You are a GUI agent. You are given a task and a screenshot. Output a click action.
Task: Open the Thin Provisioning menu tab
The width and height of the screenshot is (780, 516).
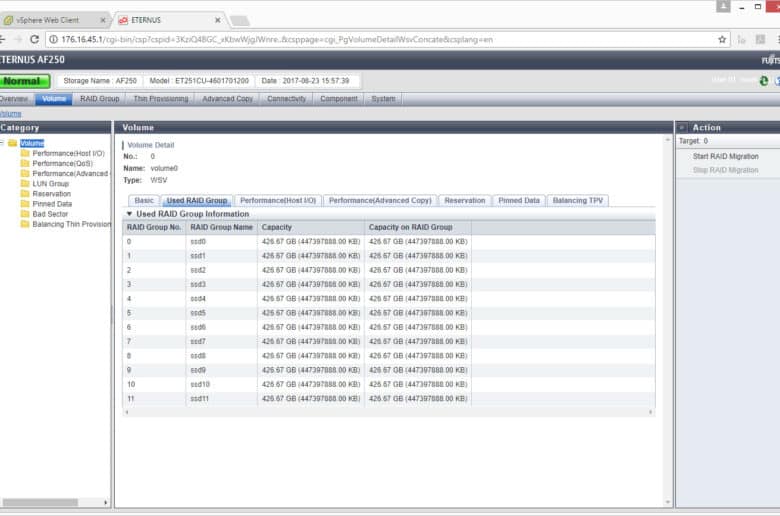(161, 99)
